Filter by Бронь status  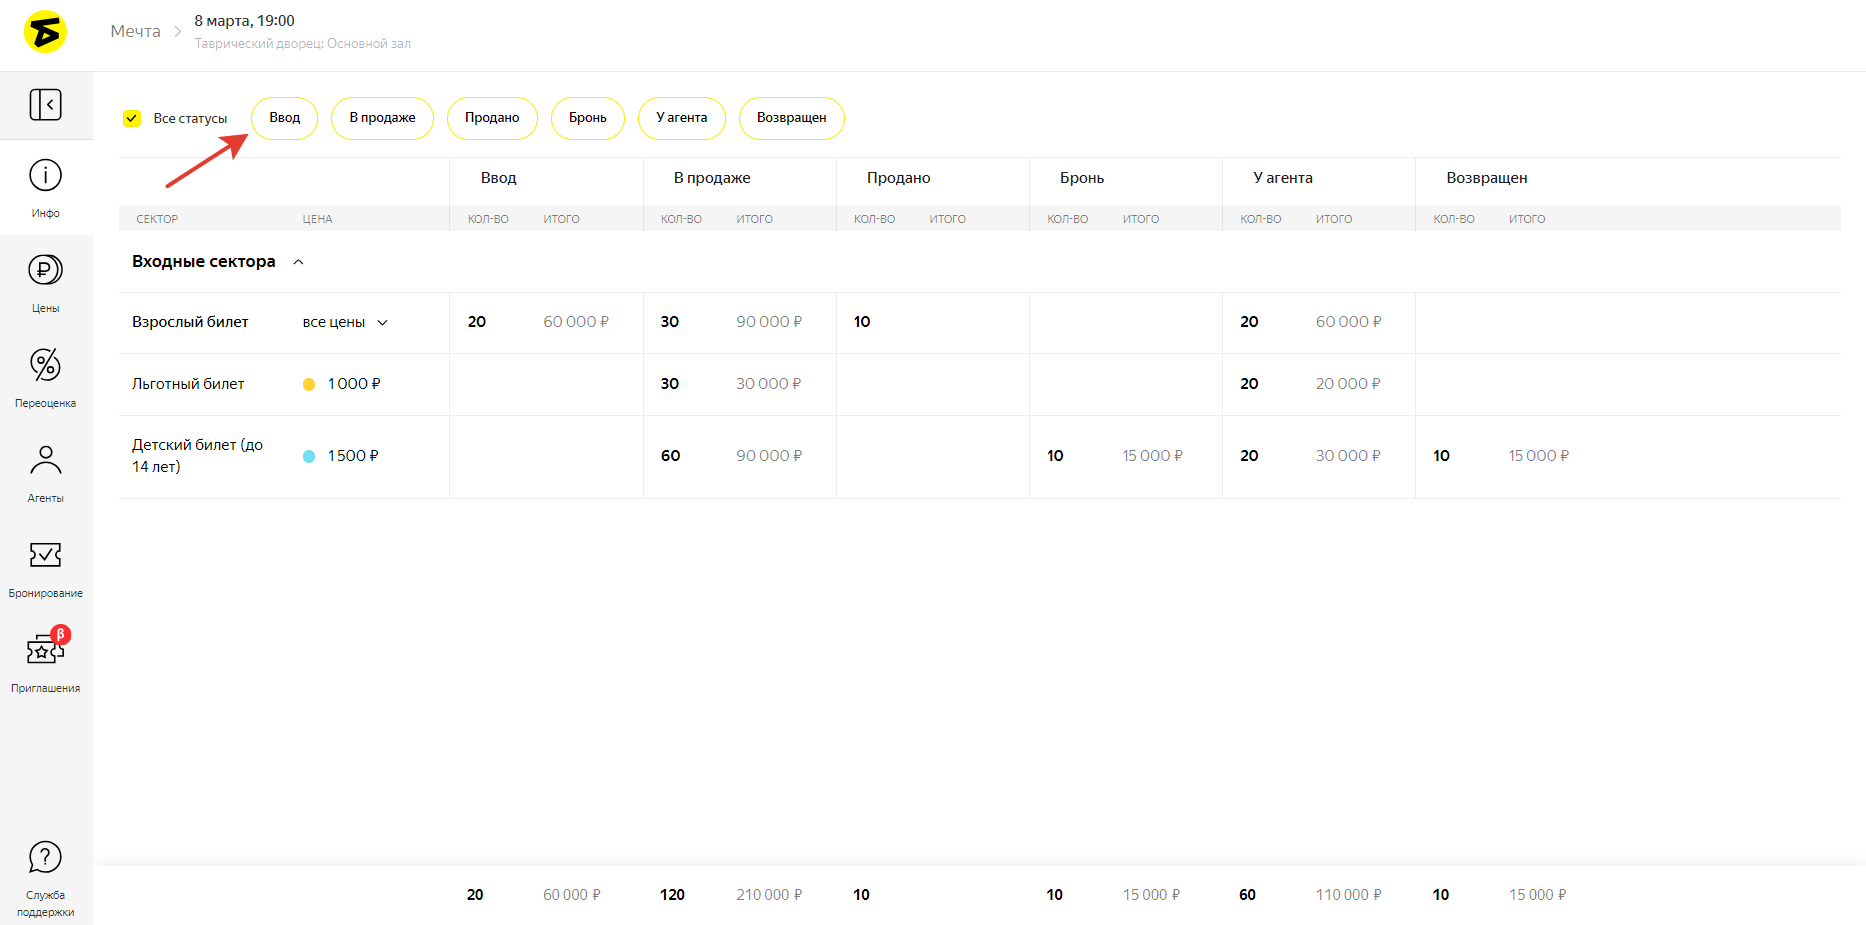point(587,118)
